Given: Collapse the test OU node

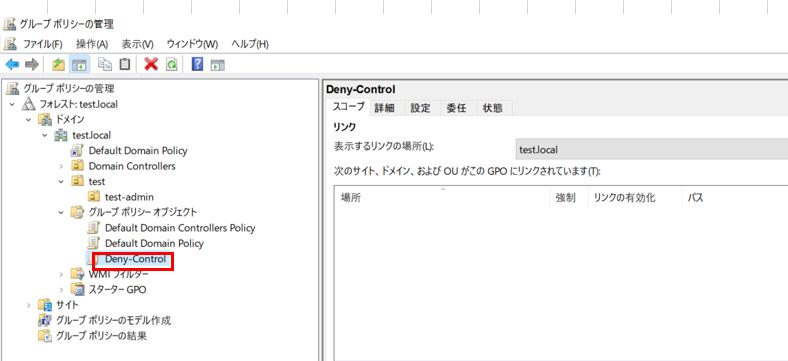Looking at the screenshot, I should pyautogui.click(x=61, y=181).
